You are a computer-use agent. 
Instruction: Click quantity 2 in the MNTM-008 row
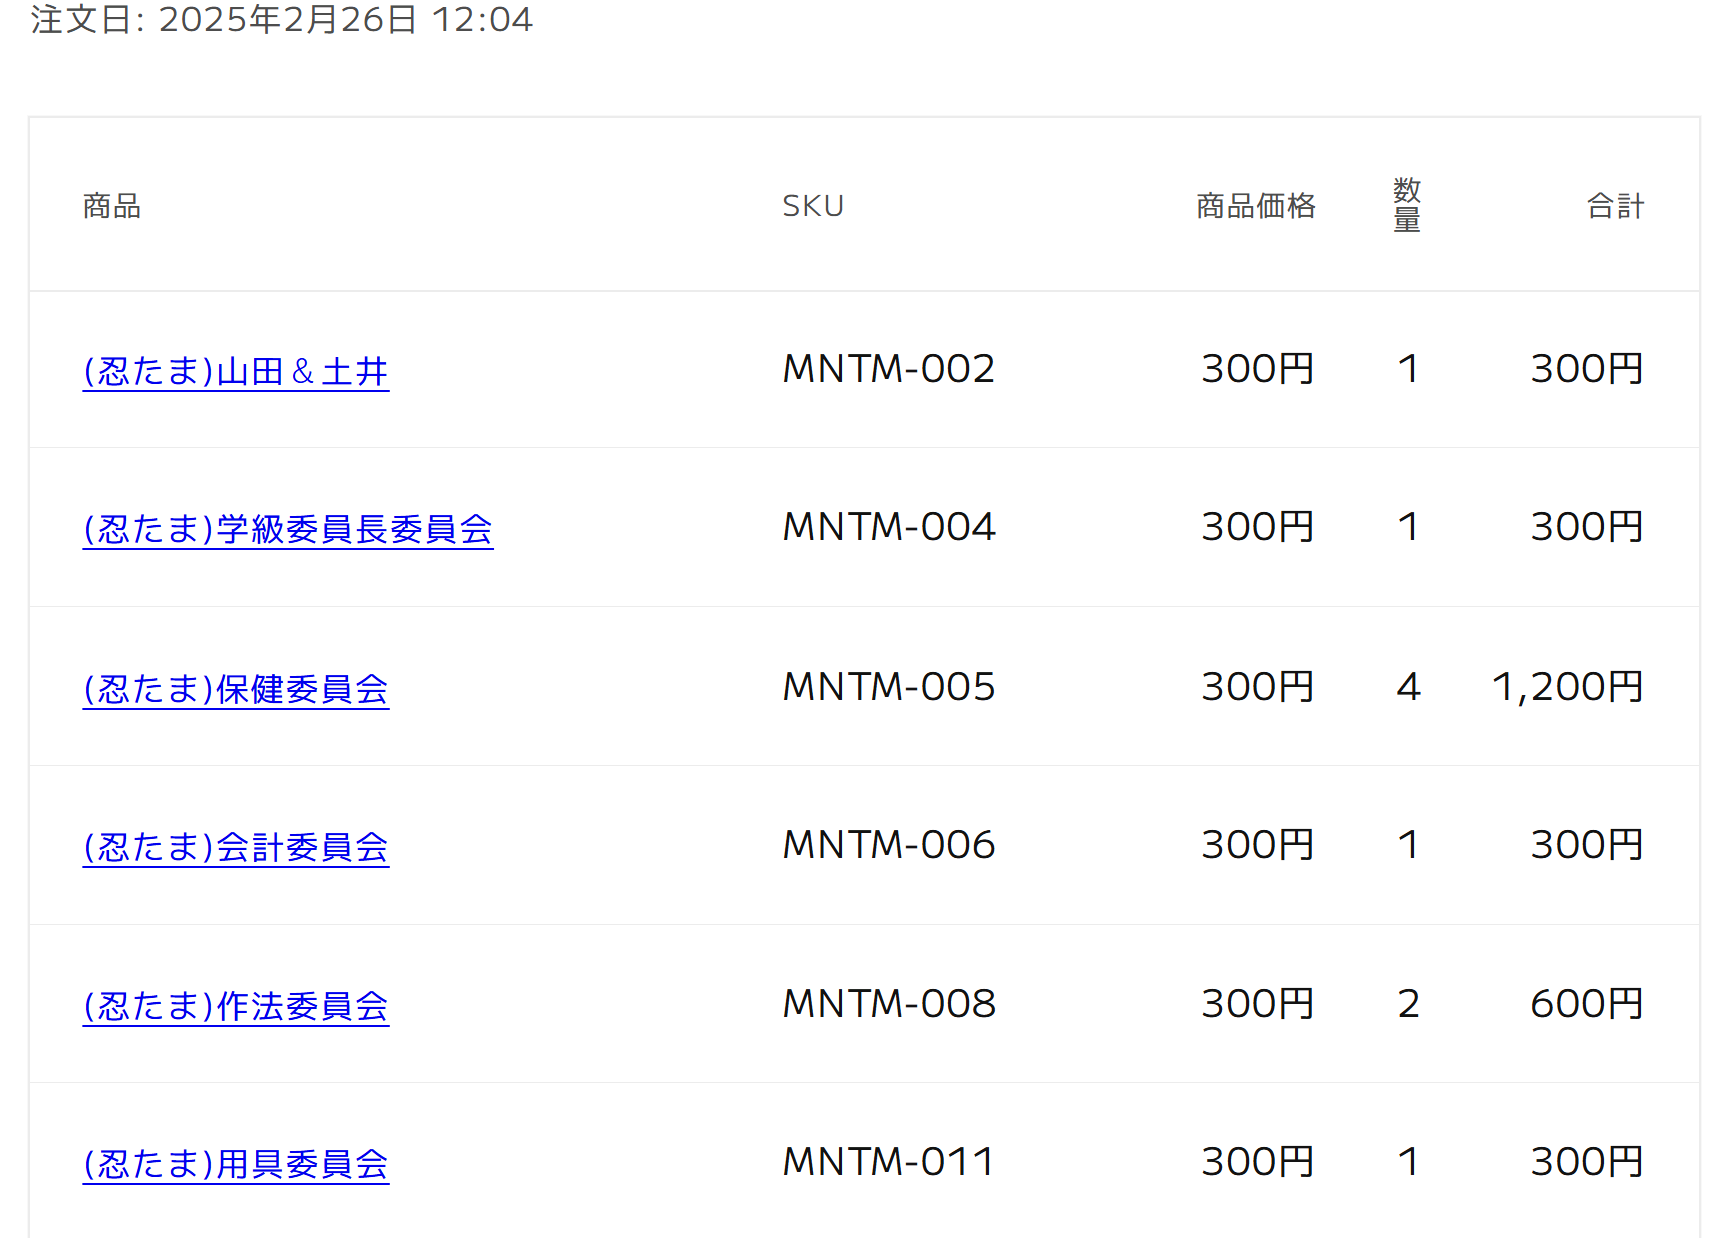point(1408,1004)
